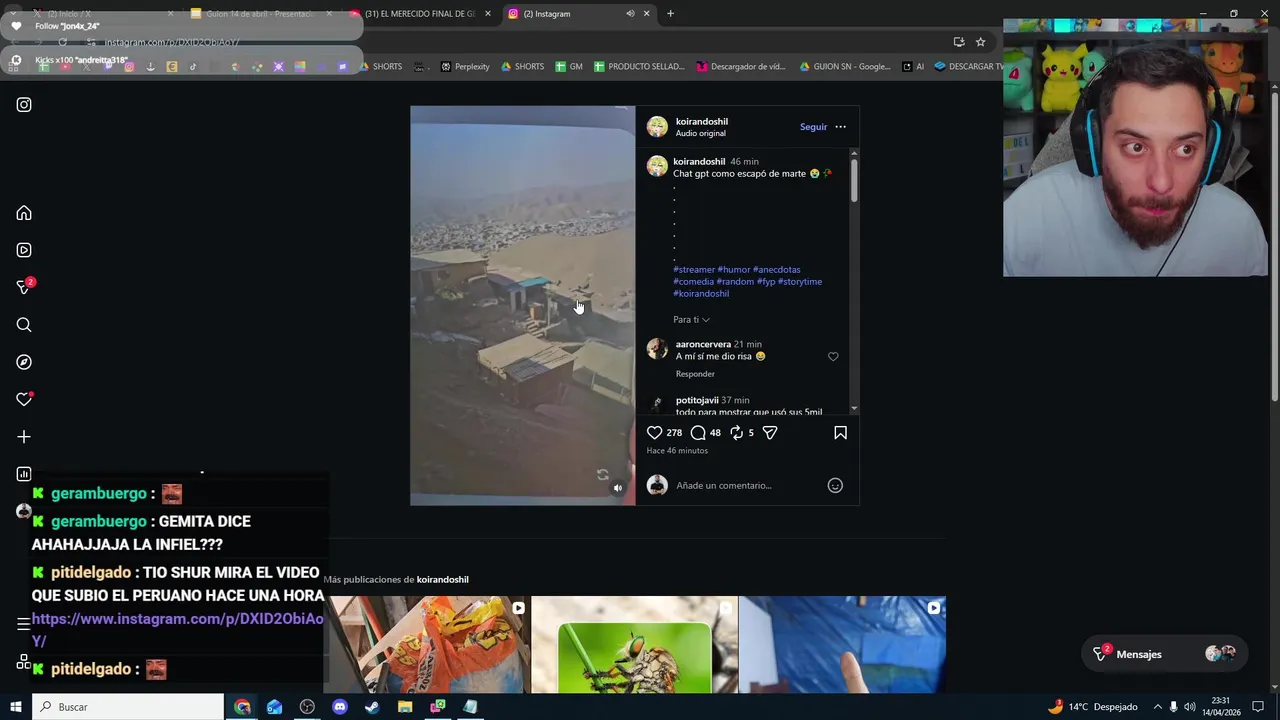
Task: Click the comments panel scrollbar
Action: [854, 180]
